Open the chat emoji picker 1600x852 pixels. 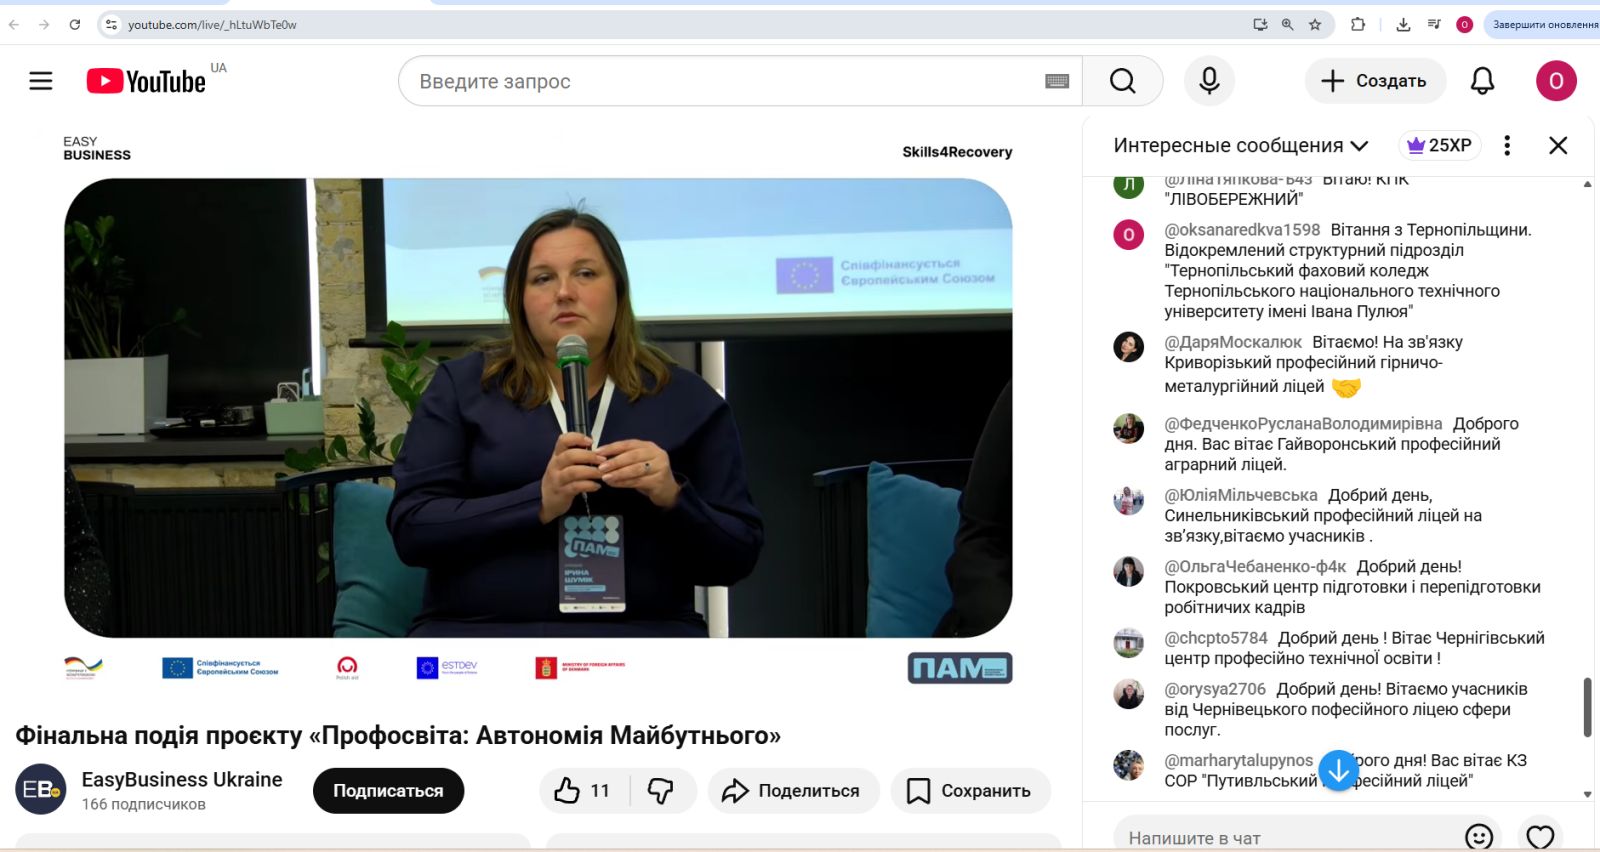(1478, 836)
